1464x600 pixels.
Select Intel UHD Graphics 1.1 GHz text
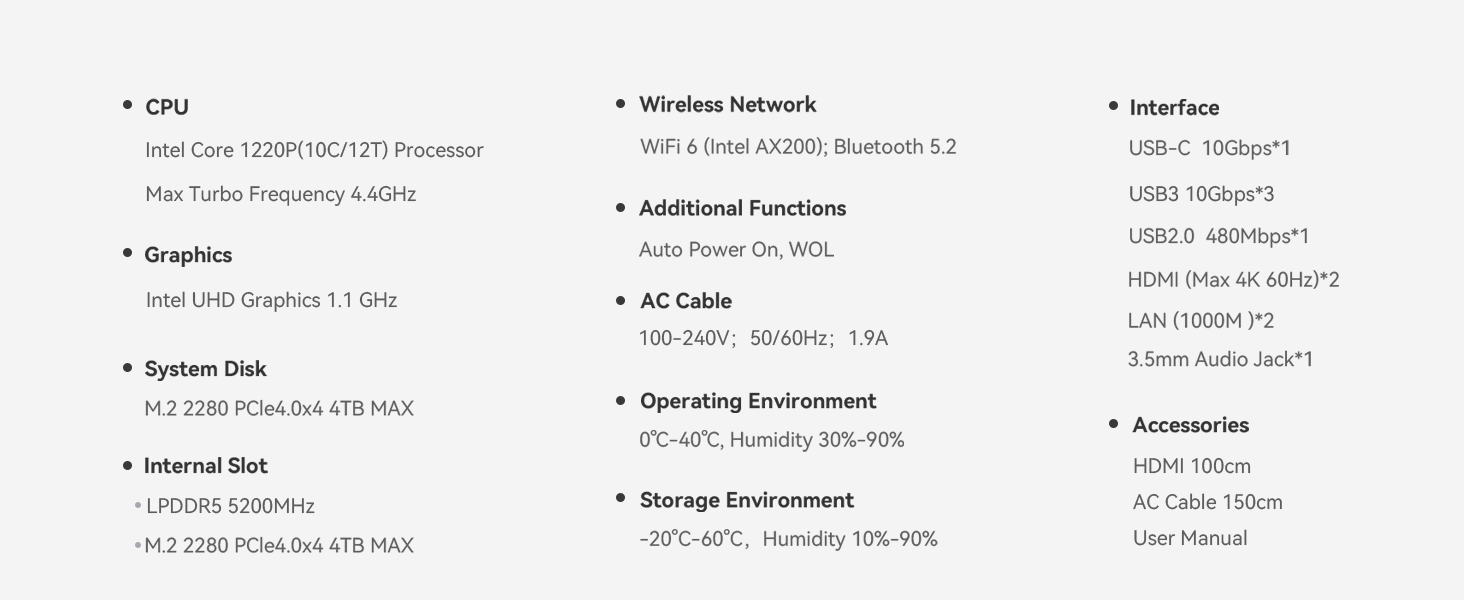point(271,300)
